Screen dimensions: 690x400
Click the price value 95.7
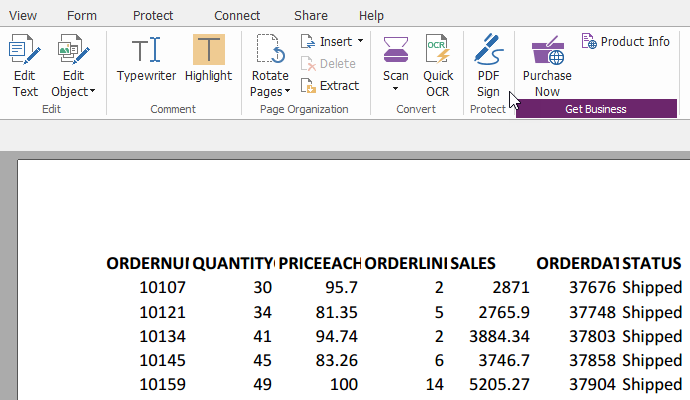tap(341, 288)
